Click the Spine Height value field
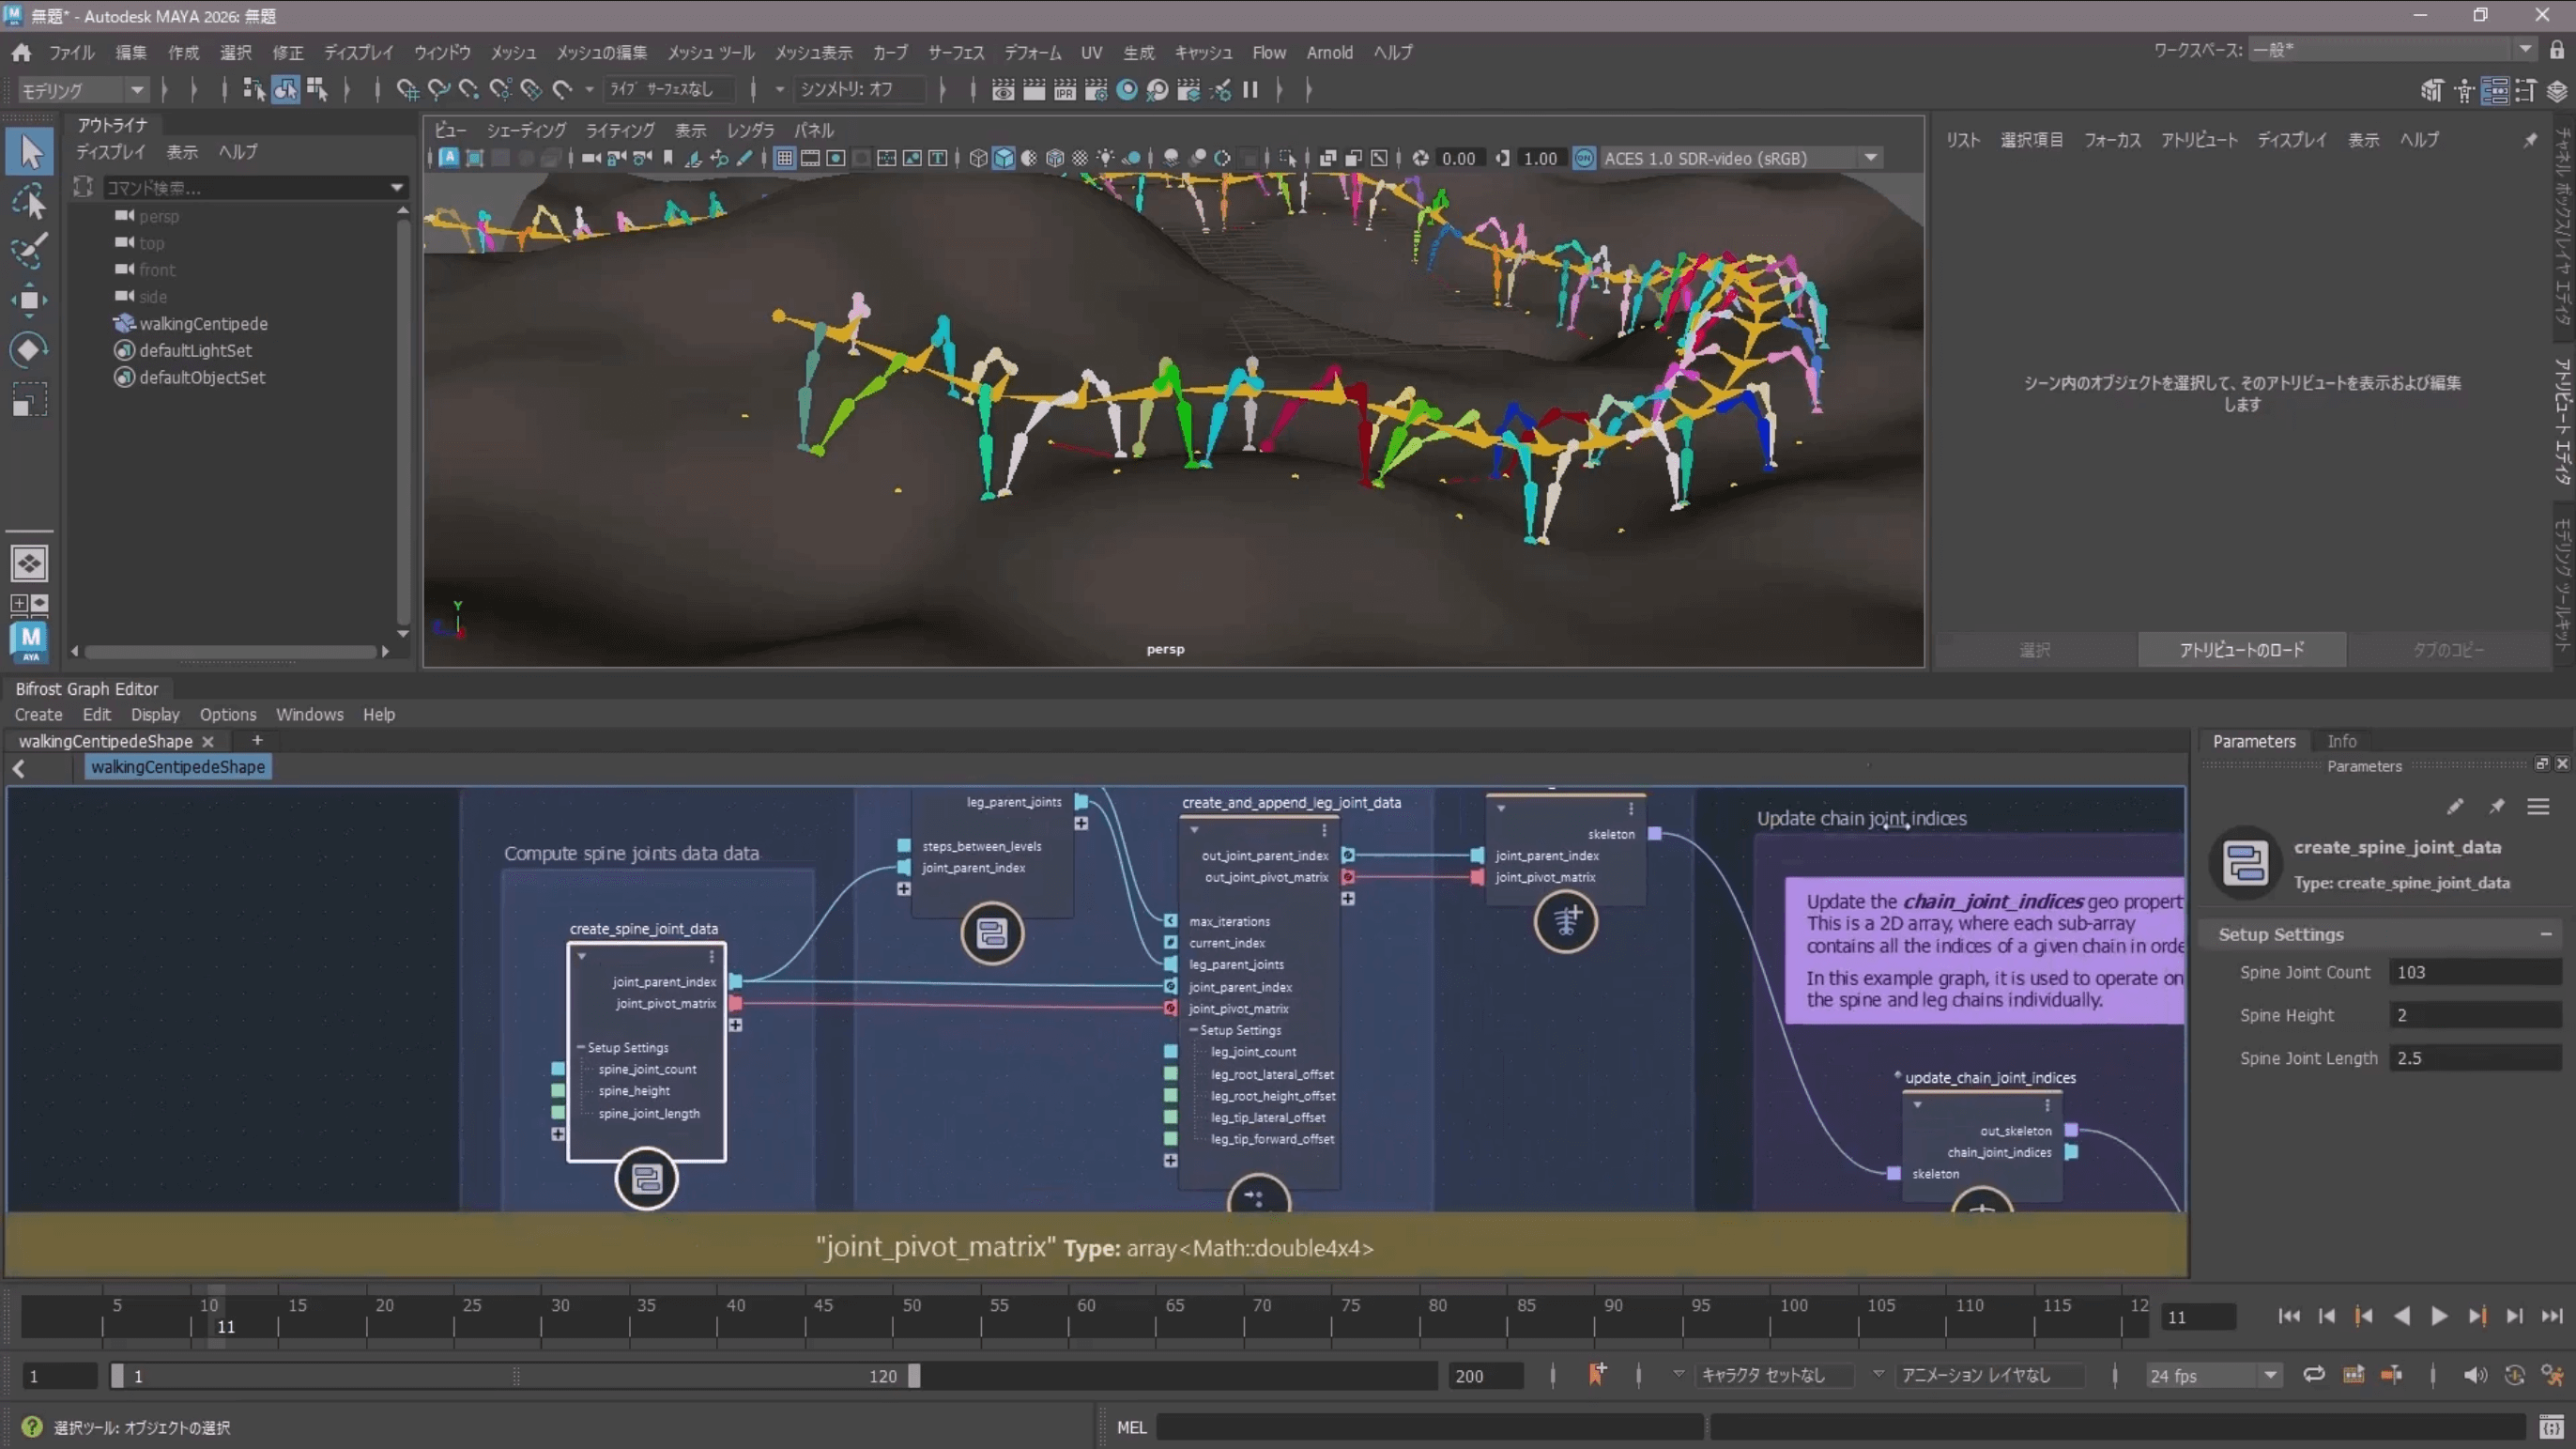This screenshot has height=1449, width=2576. (2476, 1015)
